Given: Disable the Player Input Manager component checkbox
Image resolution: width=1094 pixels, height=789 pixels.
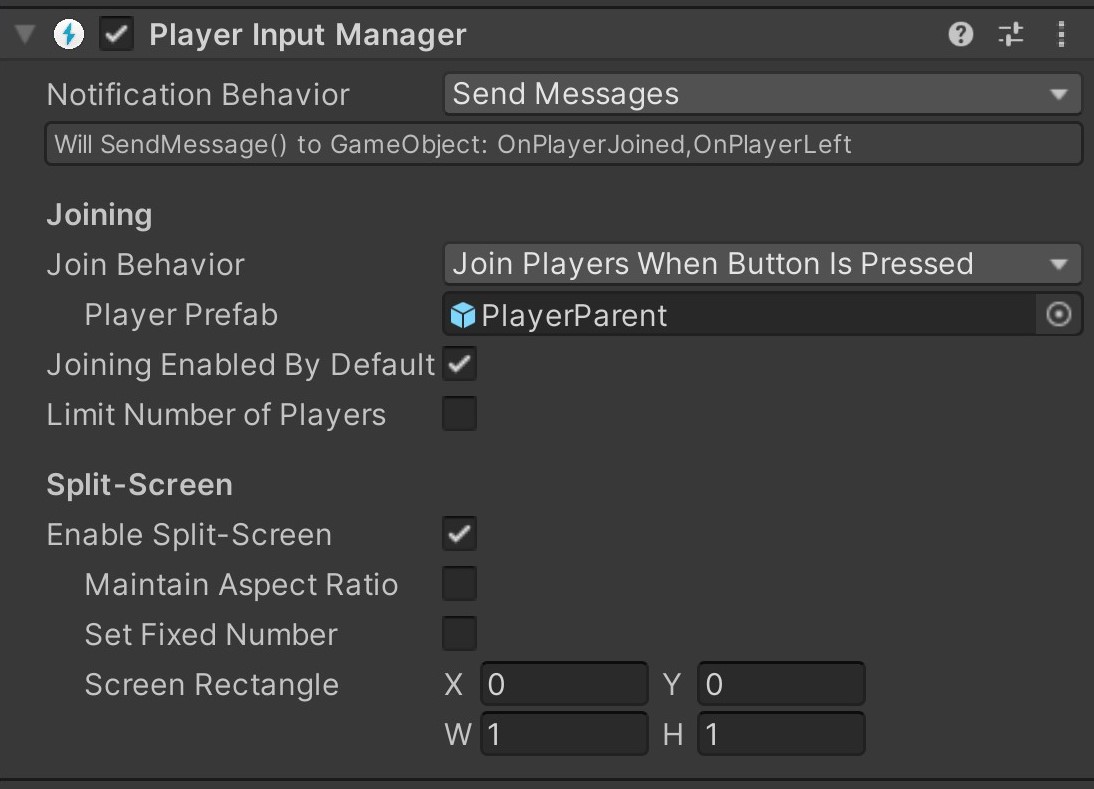Looking at the screenshot, I should click(x=117, y=34).
